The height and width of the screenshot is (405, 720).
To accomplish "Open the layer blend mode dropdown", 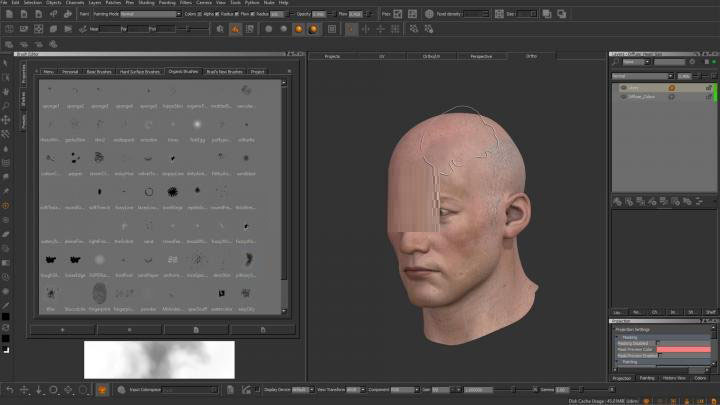I will [x=642, y=76].
